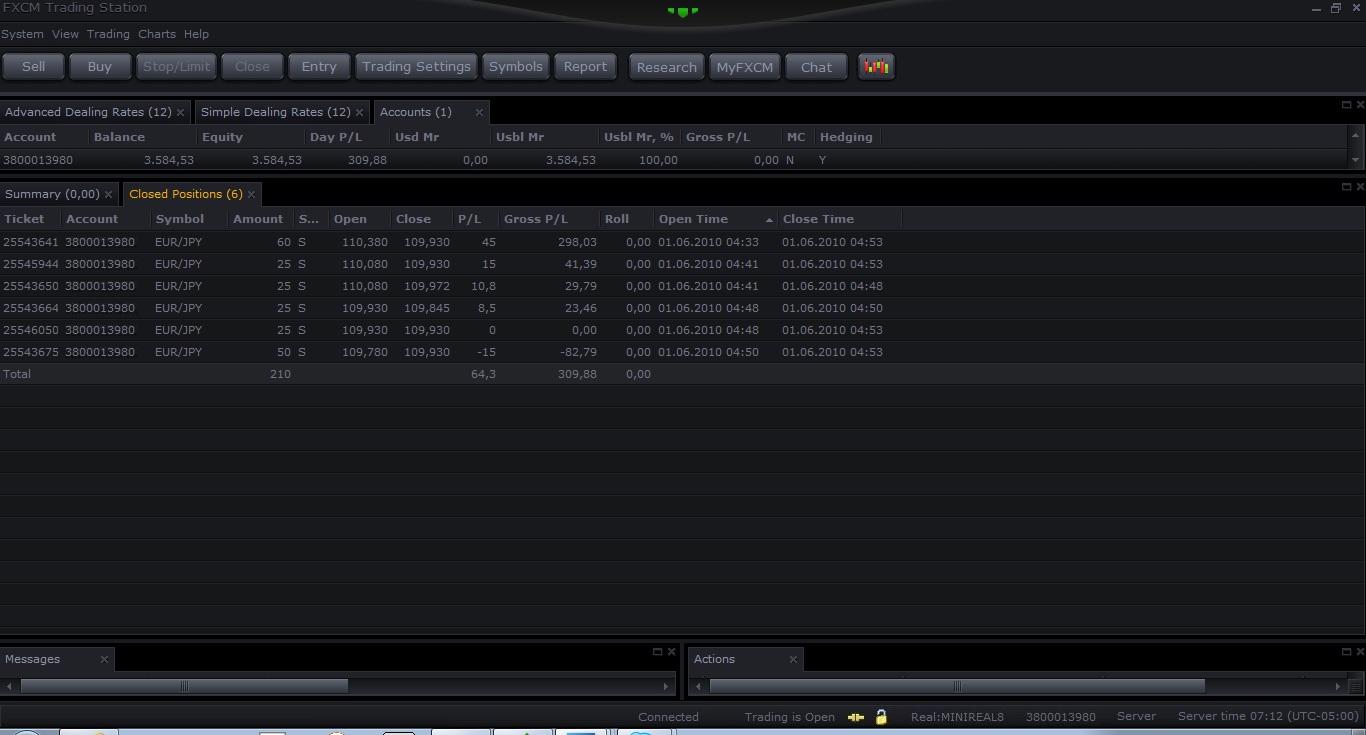
Task: Maximize the Messages panel
Action: tap(657, 651)
